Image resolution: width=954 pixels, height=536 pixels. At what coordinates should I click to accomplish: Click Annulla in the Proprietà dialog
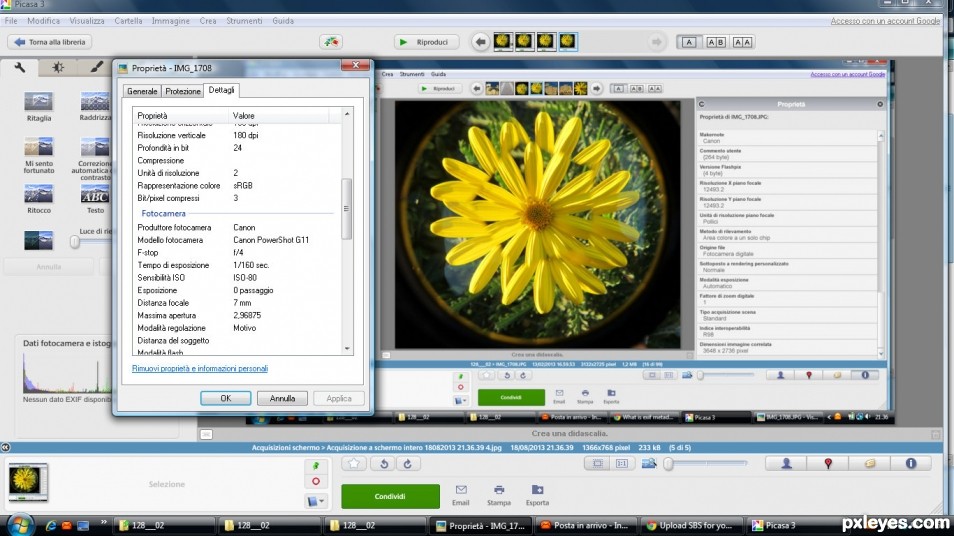(x=282, y=398)
